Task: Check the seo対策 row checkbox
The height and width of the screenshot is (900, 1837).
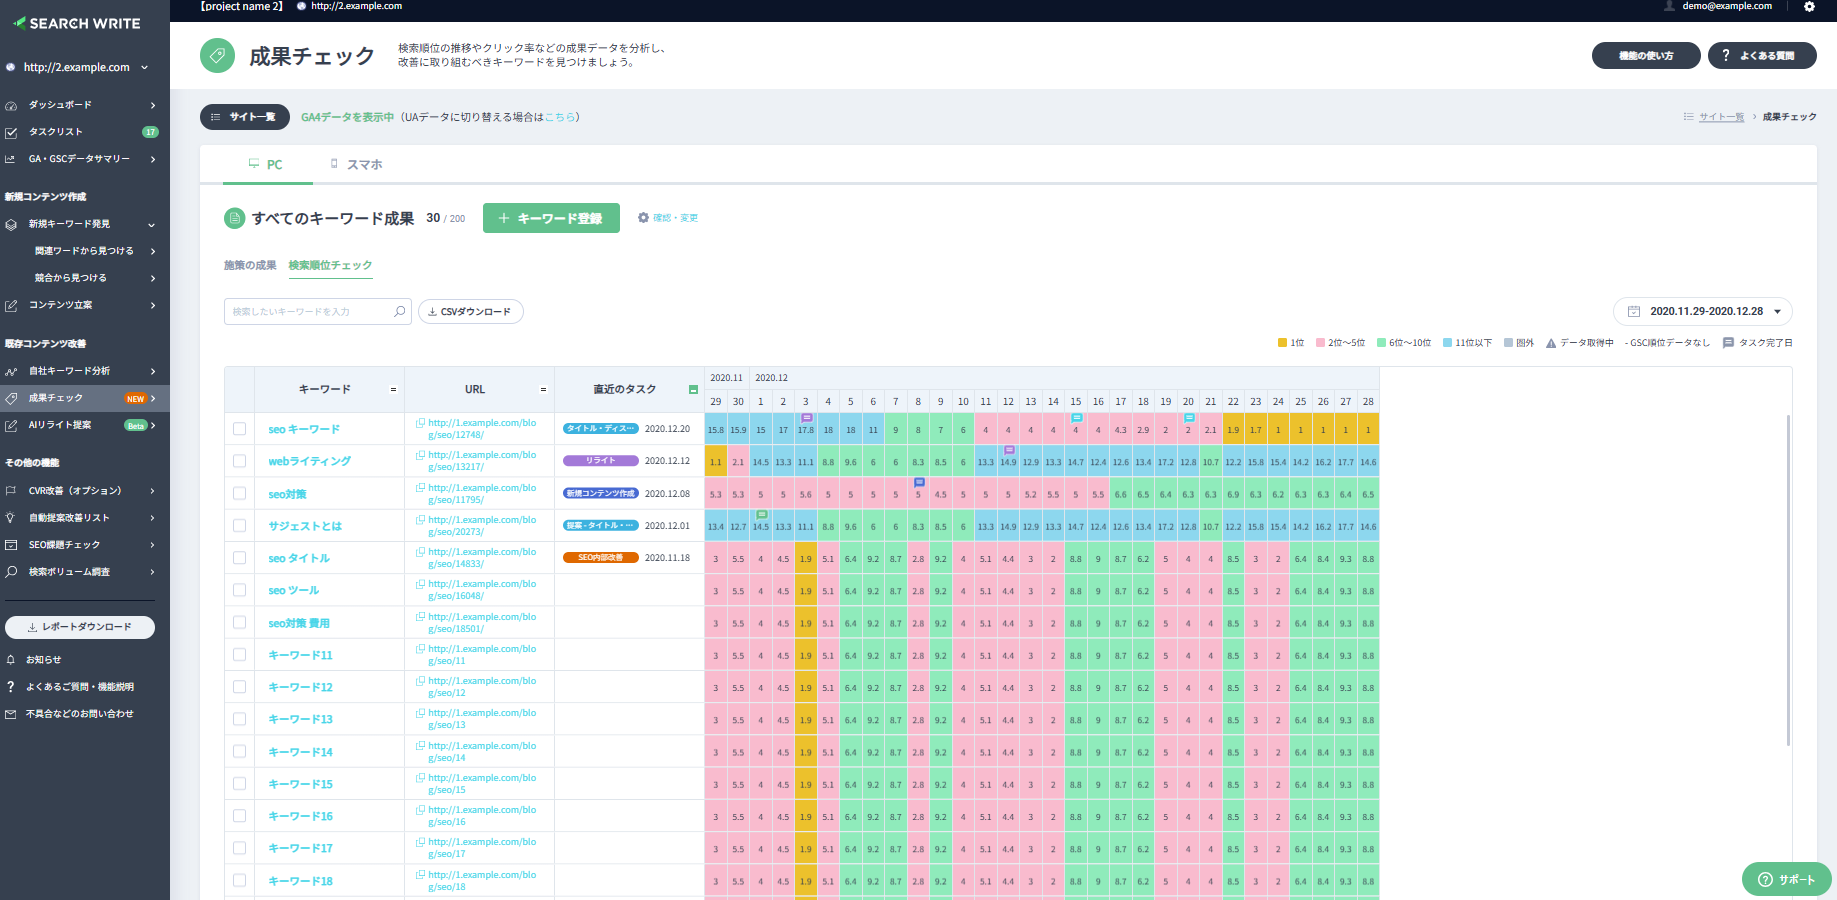Action: [x=239, y=493]
